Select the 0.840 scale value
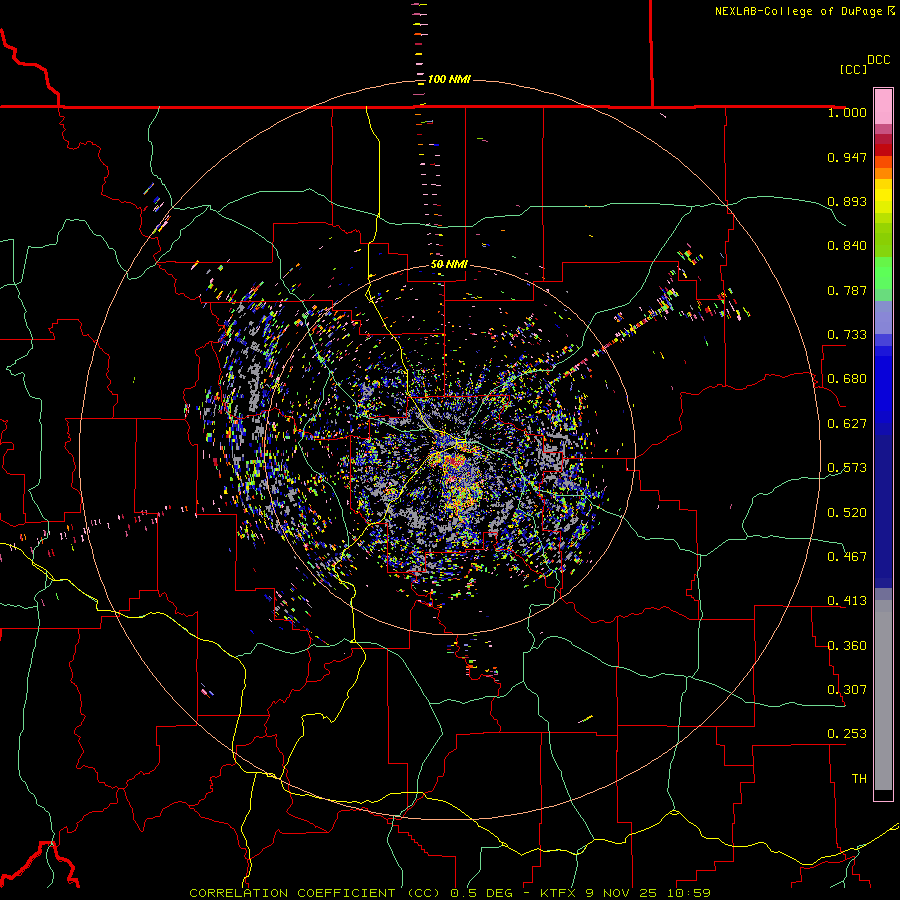This screenshot has width=900, height=900. tap(847, 246)
